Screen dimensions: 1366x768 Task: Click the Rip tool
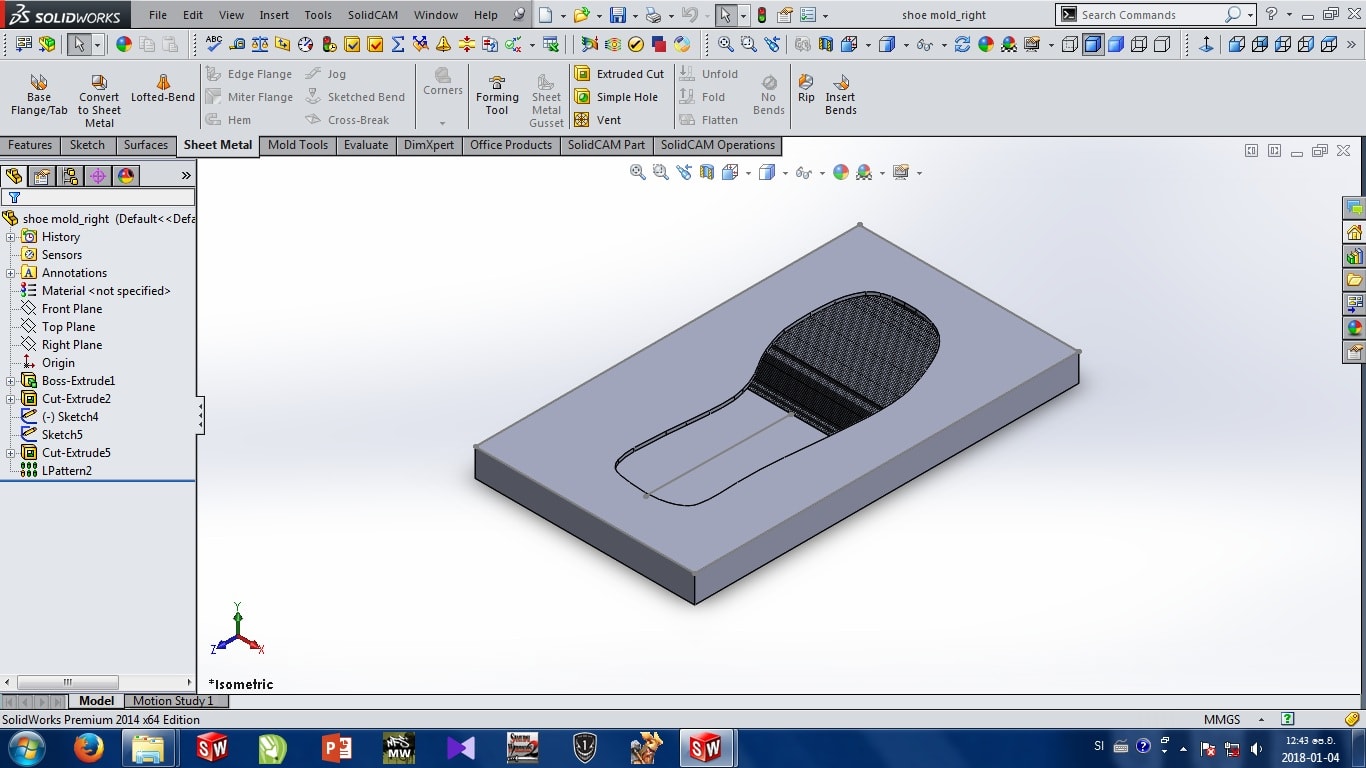pyautogui.click(x=806, y=88)
